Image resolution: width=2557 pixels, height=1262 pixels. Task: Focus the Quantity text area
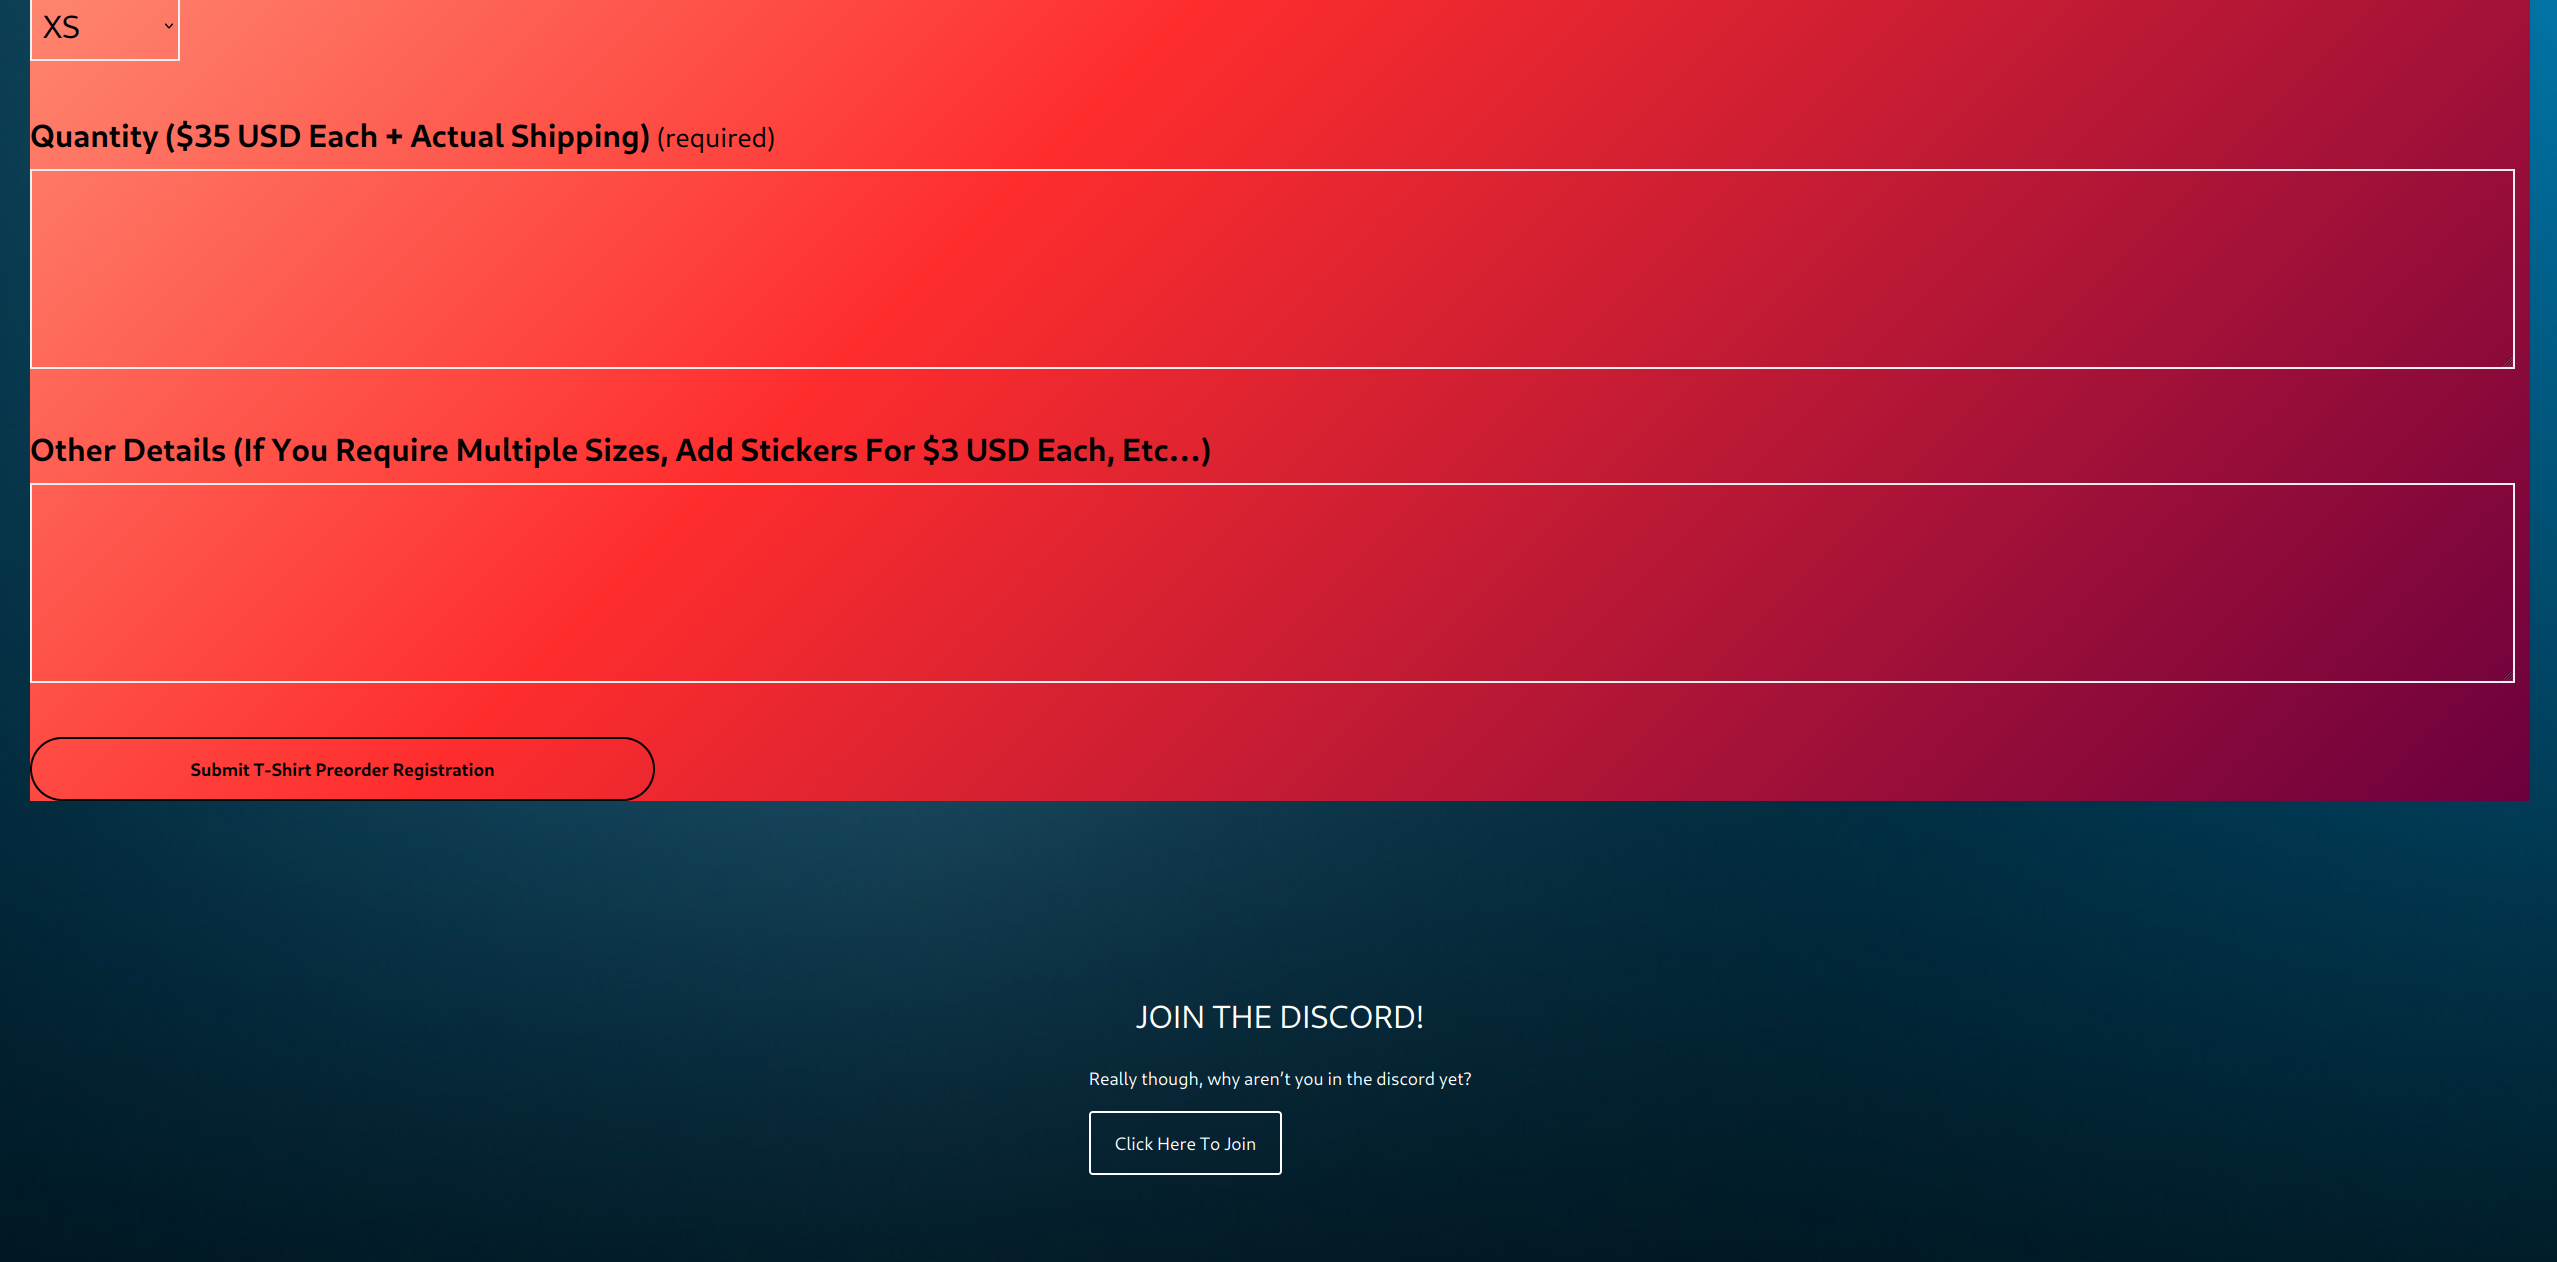click(x=1272, y=269)
